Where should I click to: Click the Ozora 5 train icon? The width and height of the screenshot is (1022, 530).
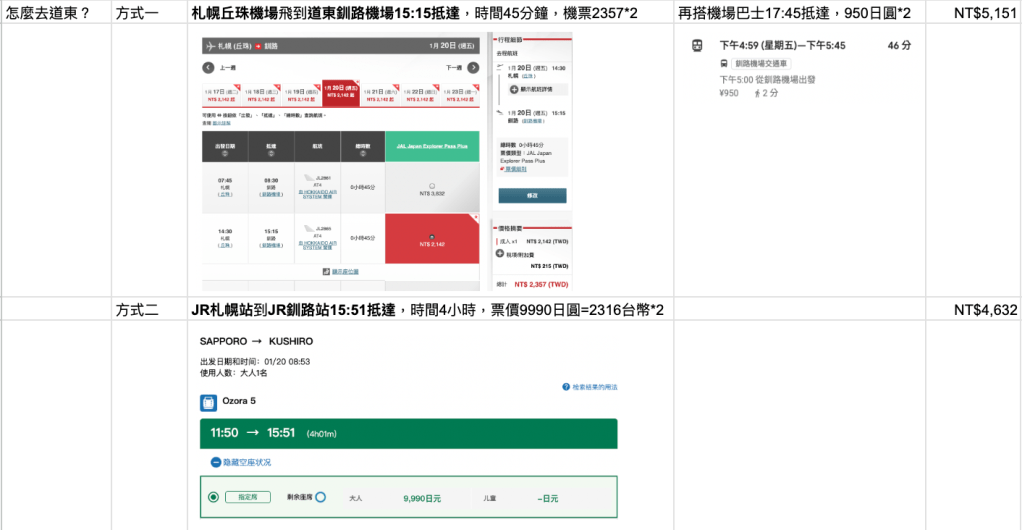(208, 403)
